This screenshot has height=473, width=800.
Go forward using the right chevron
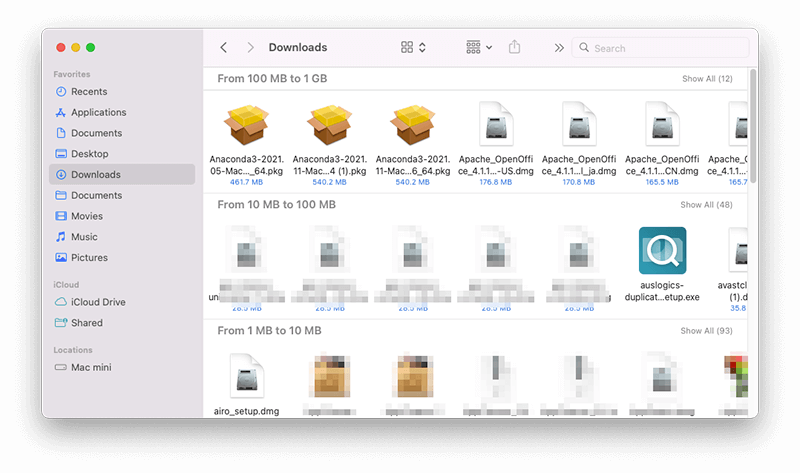click(x=250, y=47)
